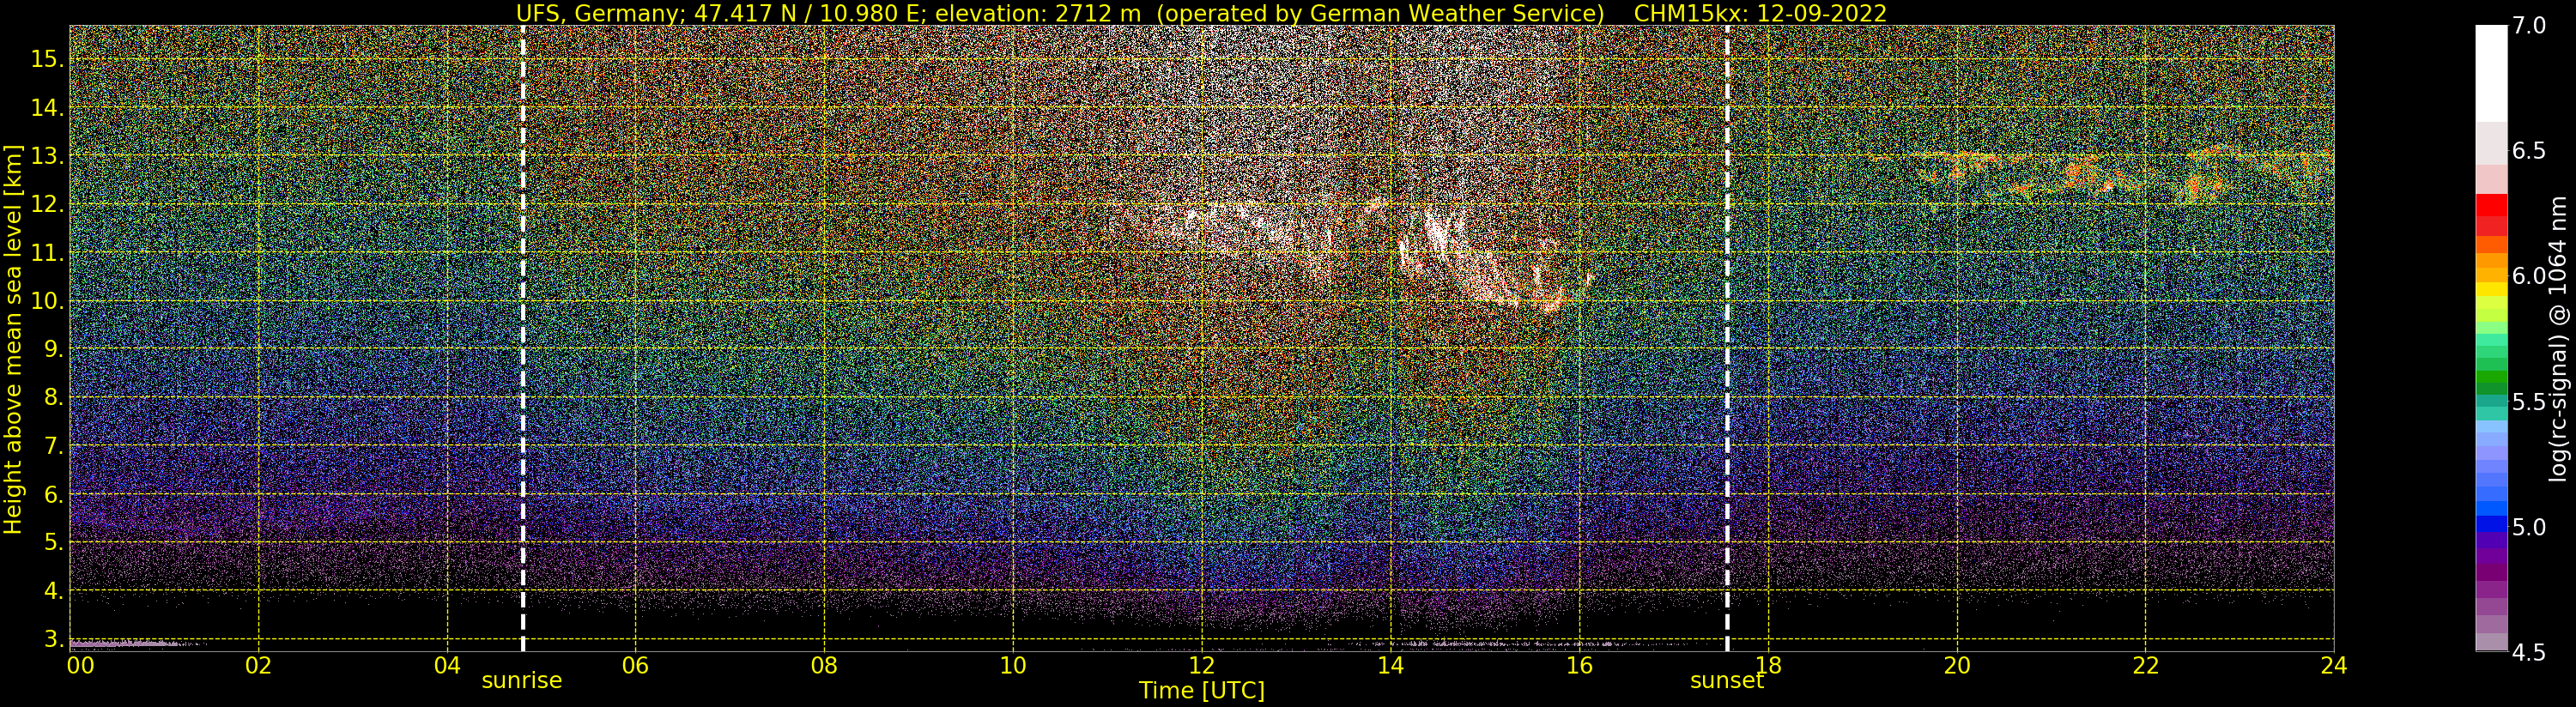The width and height of the screenshot is (2576, 707).
Task: Click height axis tick '14.'
Action: tap(47, 108)
